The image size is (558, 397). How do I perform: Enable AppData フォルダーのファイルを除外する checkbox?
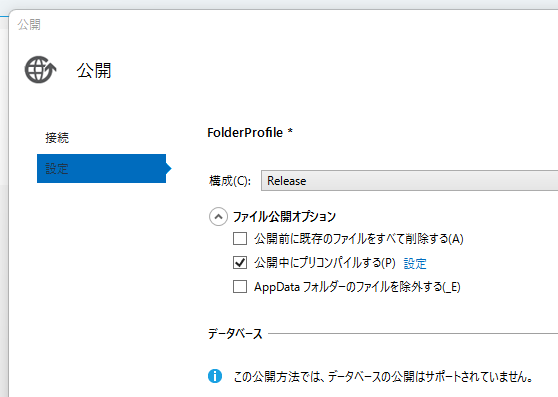pos(240,286)
